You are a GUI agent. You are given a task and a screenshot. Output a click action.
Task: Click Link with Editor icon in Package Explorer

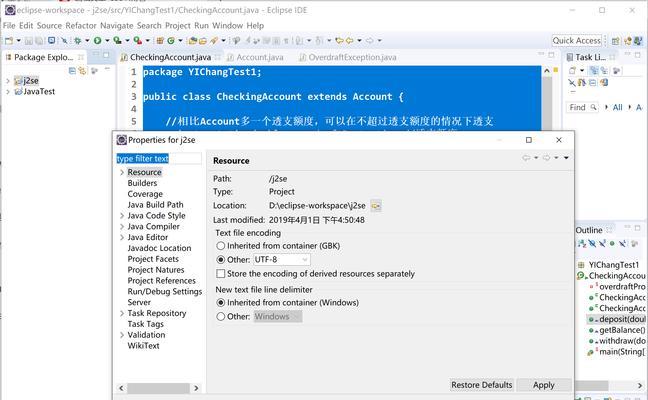click(82, 71)
